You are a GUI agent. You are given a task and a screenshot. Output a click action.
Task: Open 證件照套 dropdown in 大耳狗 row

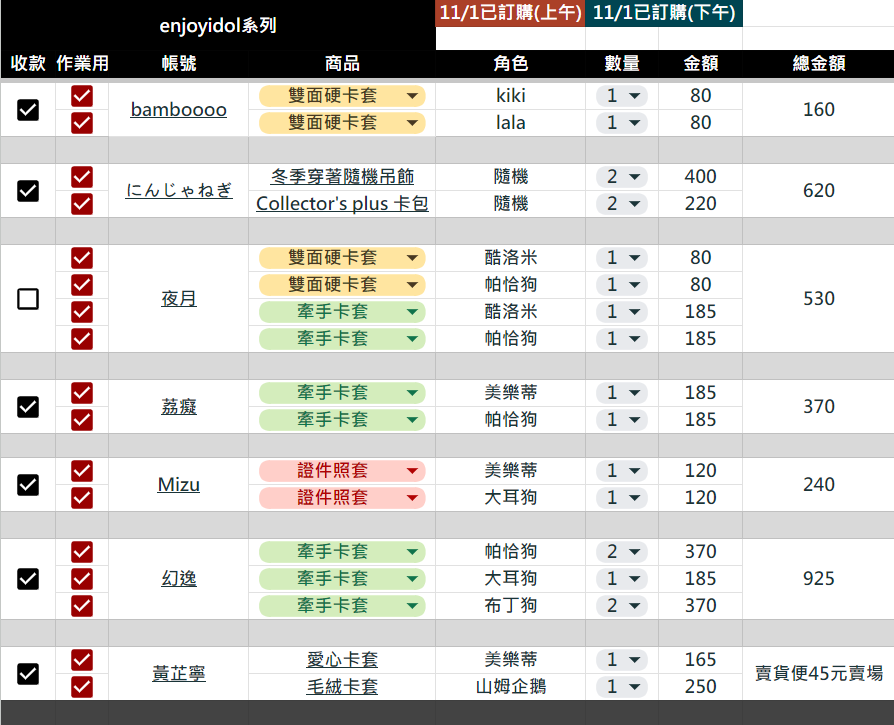(342, 498)
